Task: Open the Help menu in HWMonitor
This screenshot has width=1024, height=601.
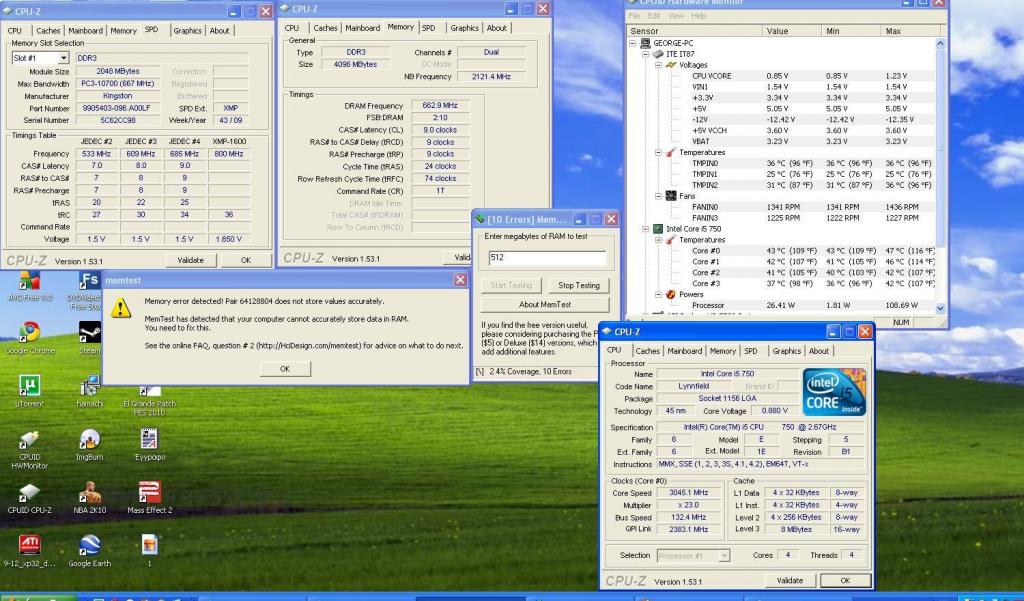Action: tap(698, 16)
